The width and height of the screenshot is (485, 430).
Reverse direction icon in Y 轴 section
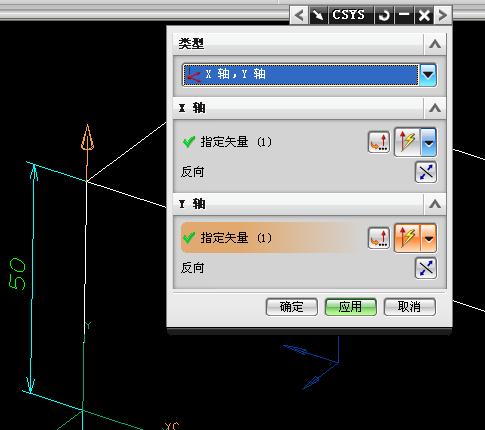426,268
